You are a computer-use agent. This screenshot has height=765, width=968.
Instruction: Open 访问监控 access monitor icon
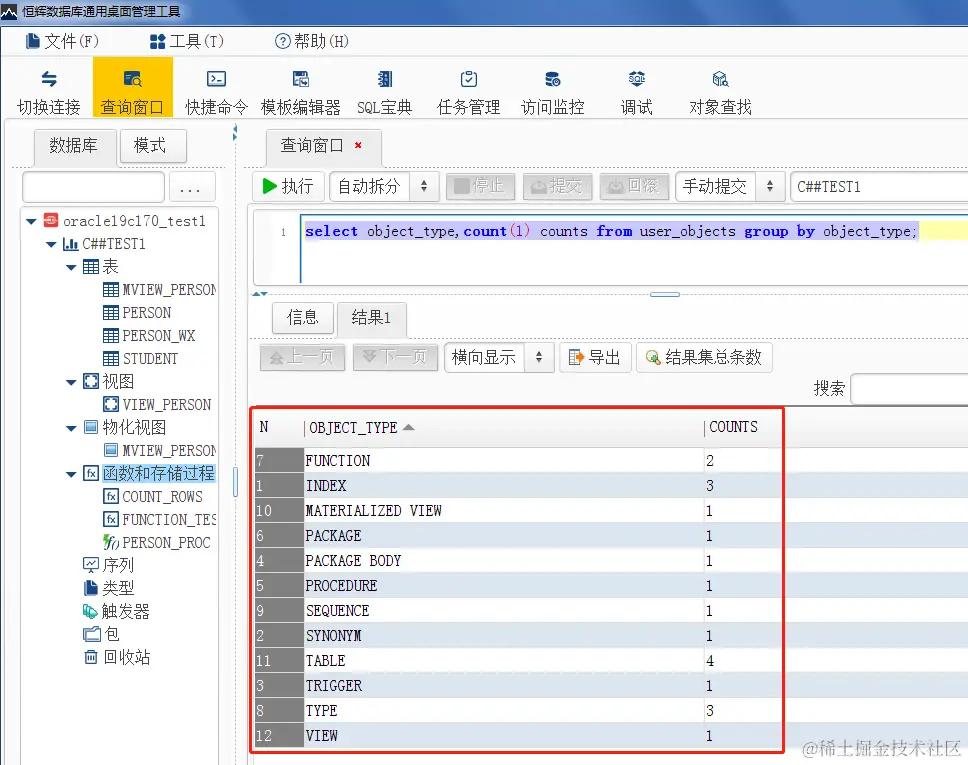553,79
